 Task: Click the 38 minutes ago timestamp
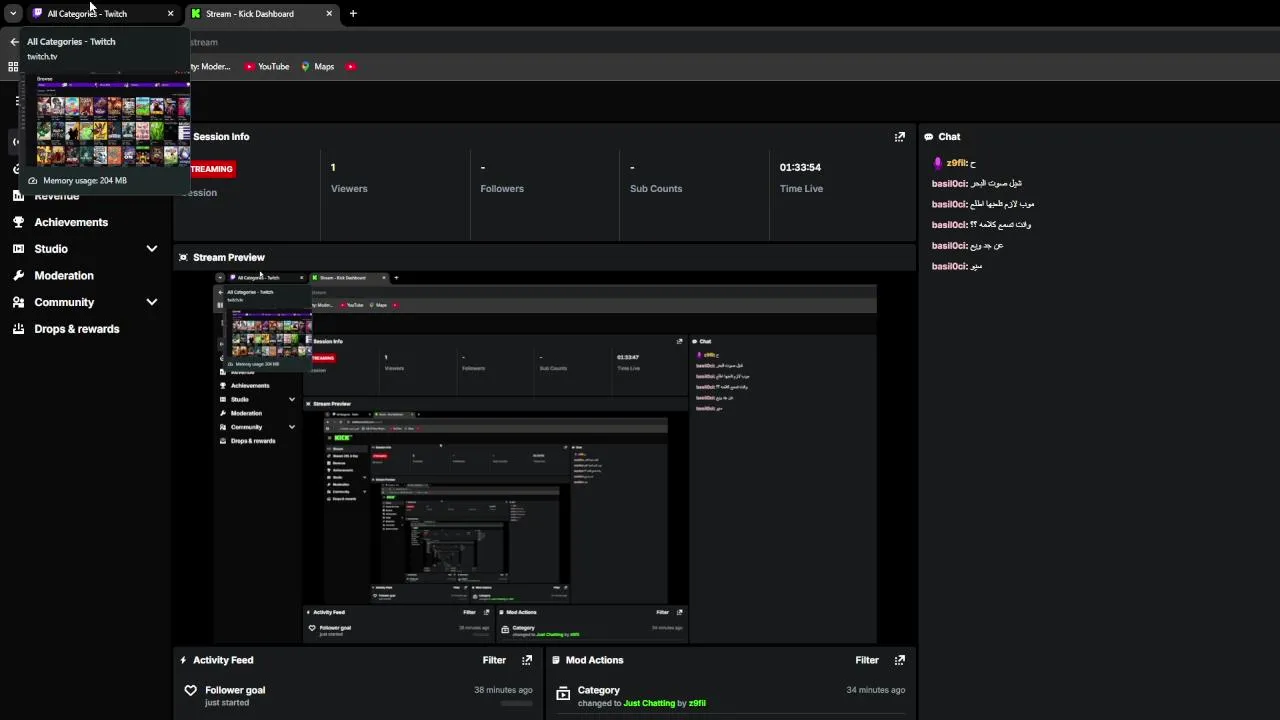pyautogui.click(x=503, y=690)
